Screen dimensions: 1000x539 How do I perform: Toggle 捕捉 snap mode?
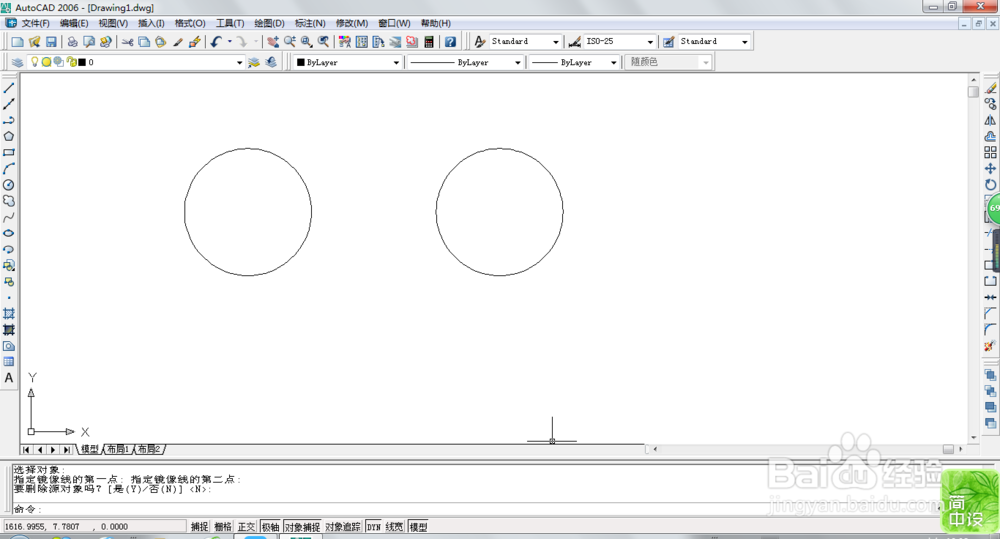pos(200,527)
